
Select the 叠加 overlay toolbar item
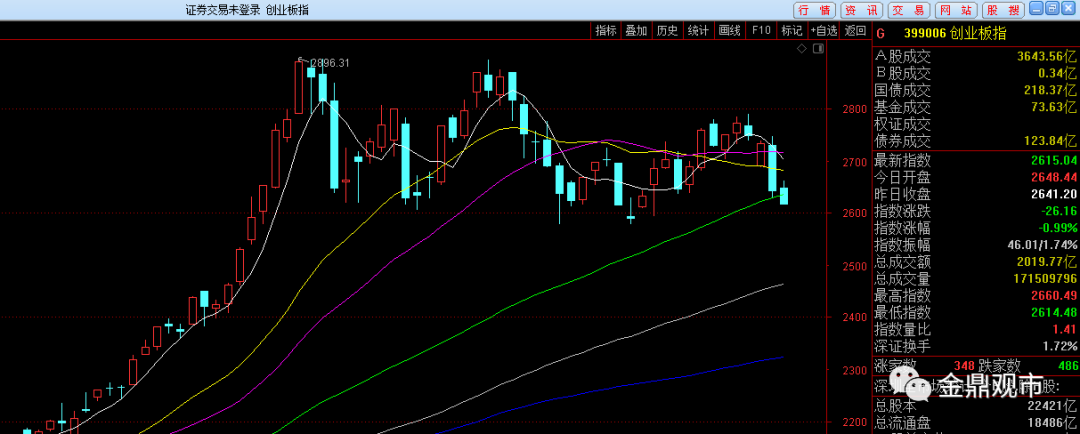click(x=636, y=30)
